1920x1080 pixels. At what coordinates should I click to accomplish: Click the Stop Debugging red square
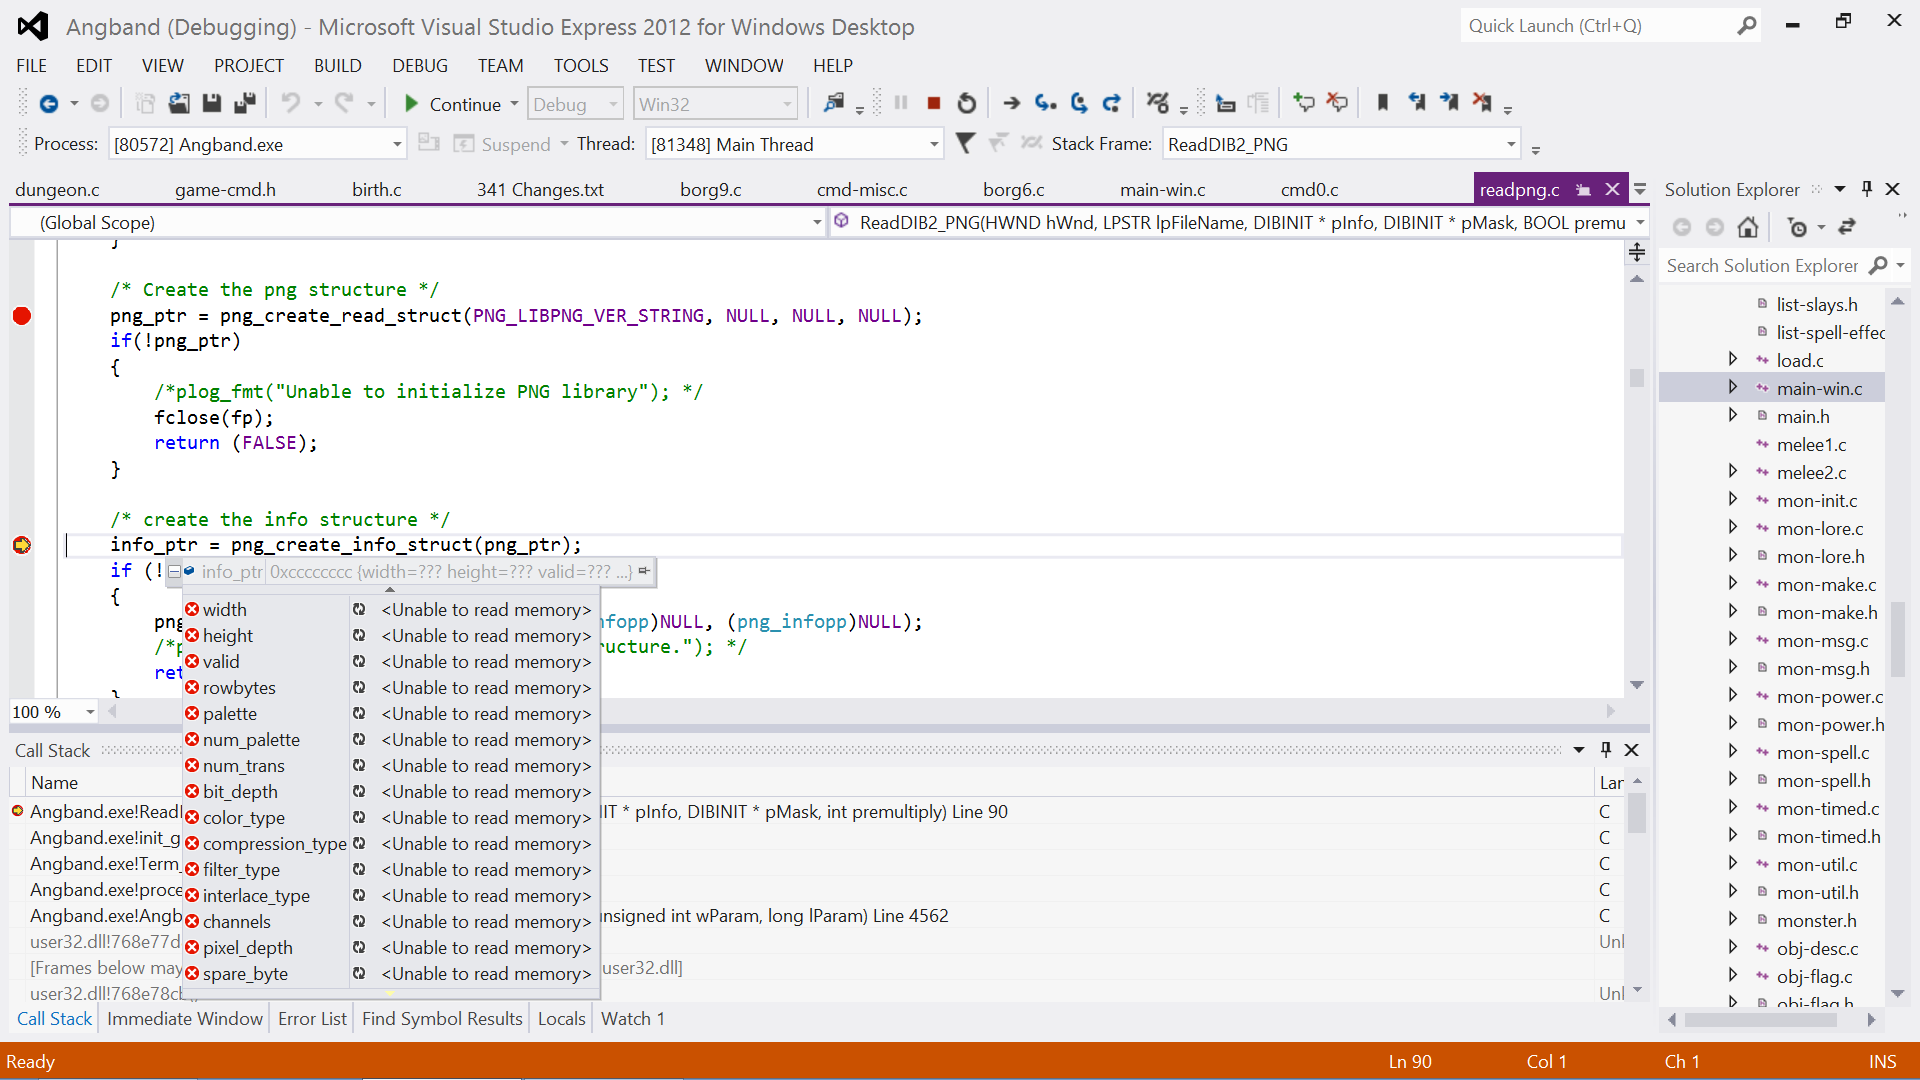tap(934, 103)
